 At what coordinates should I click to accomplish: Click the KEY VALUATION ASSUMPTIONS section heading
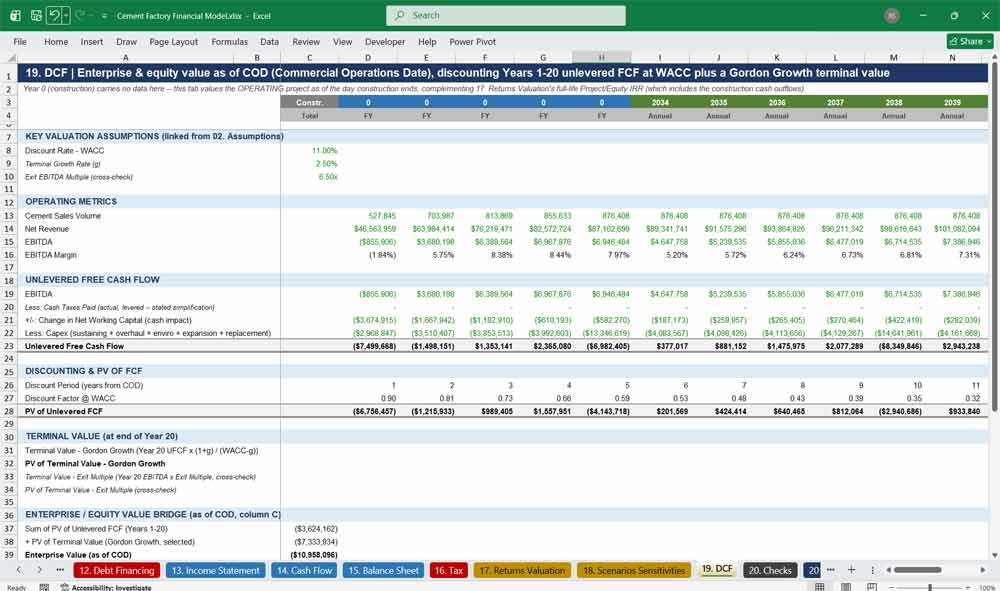click(154, 136)
